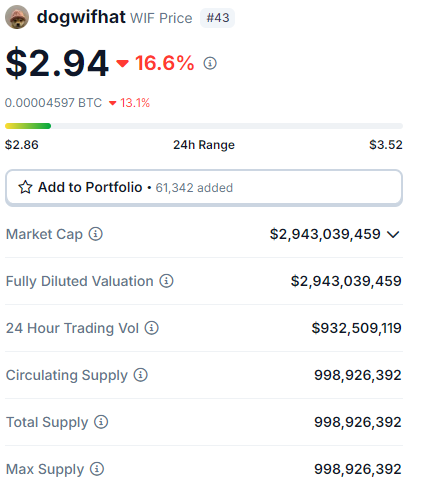Click the 24h Range progress bar
The height and width of the screenshot is (489, 426).
(204, 126)
